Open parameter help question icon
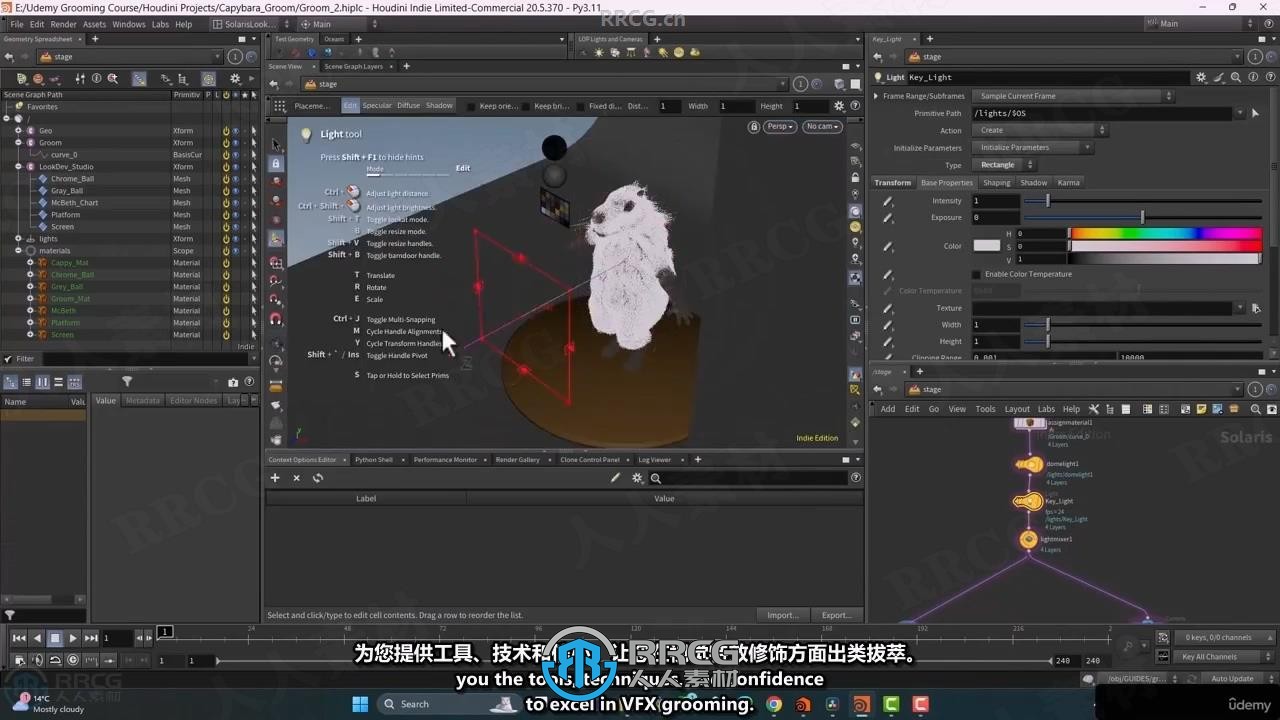The width and height of the screenshot is (1280, 720). click(1270, 77)
